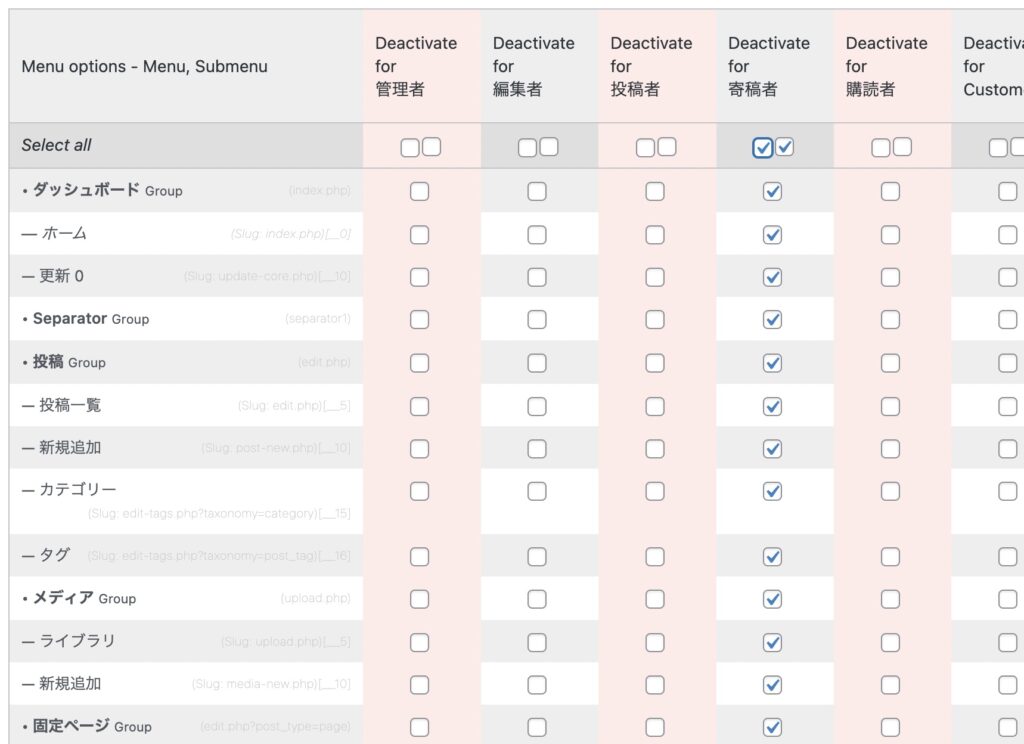Select ライブラリ checkbox for 購読者
The width and height of the screenshot is (1024, 744).
890,642
